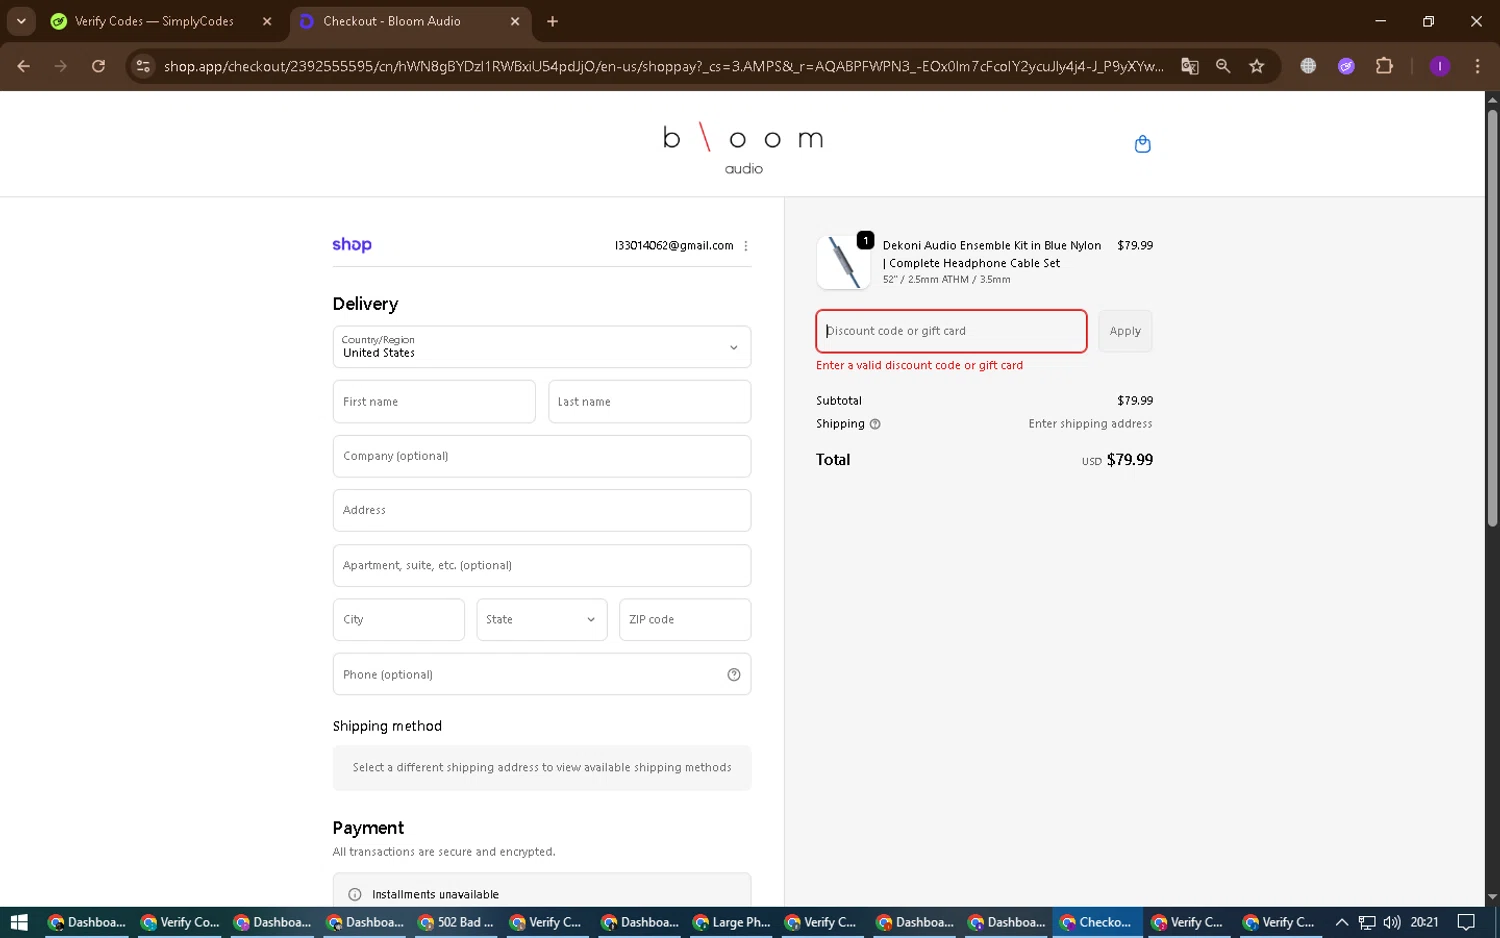Click the email address l33014062@gmail.com
Image resolution: width=1500 pixels, height=938 pixels.
click(674, 246)
